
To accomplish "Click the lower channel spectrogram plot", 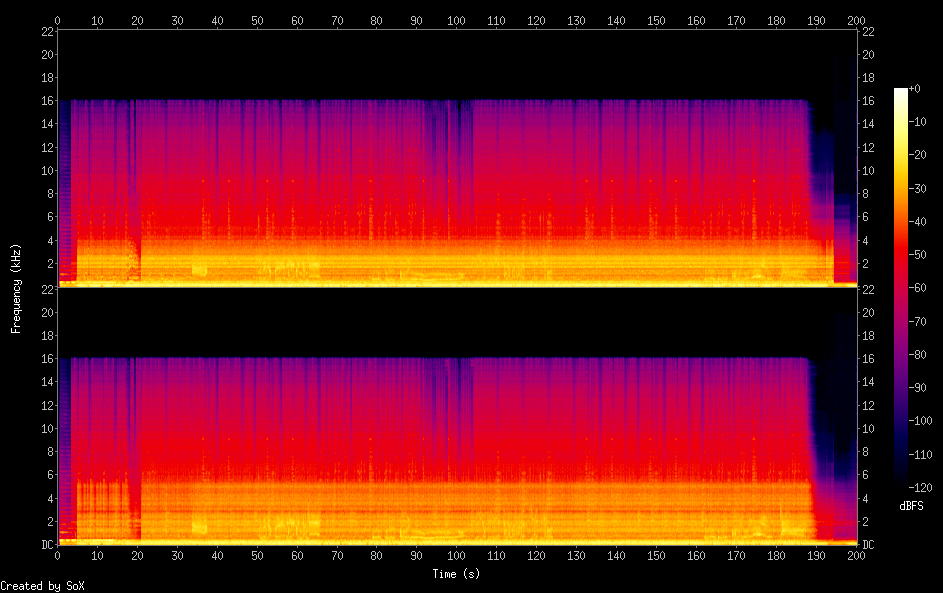I will tap(457, 417).
